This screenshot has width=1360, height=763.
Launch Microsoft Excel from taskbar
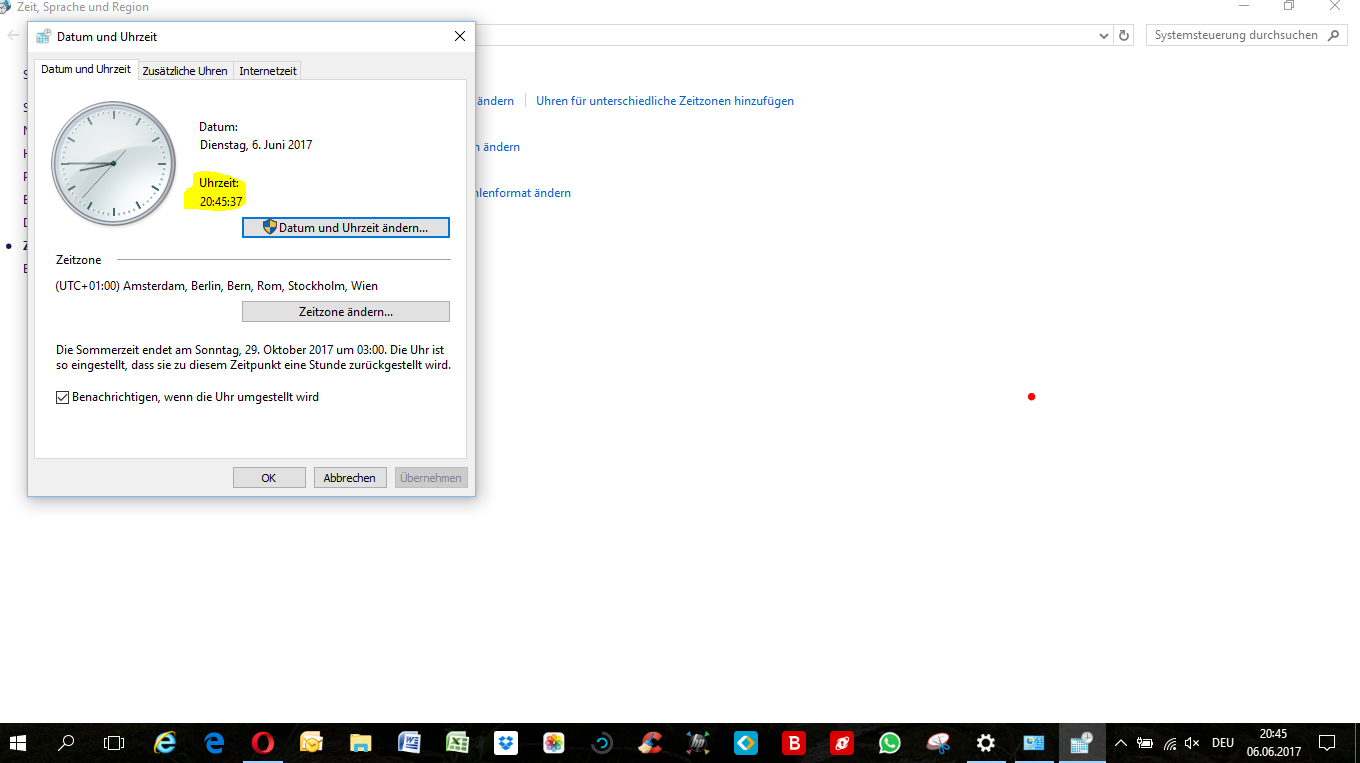[x=457, y=743]
